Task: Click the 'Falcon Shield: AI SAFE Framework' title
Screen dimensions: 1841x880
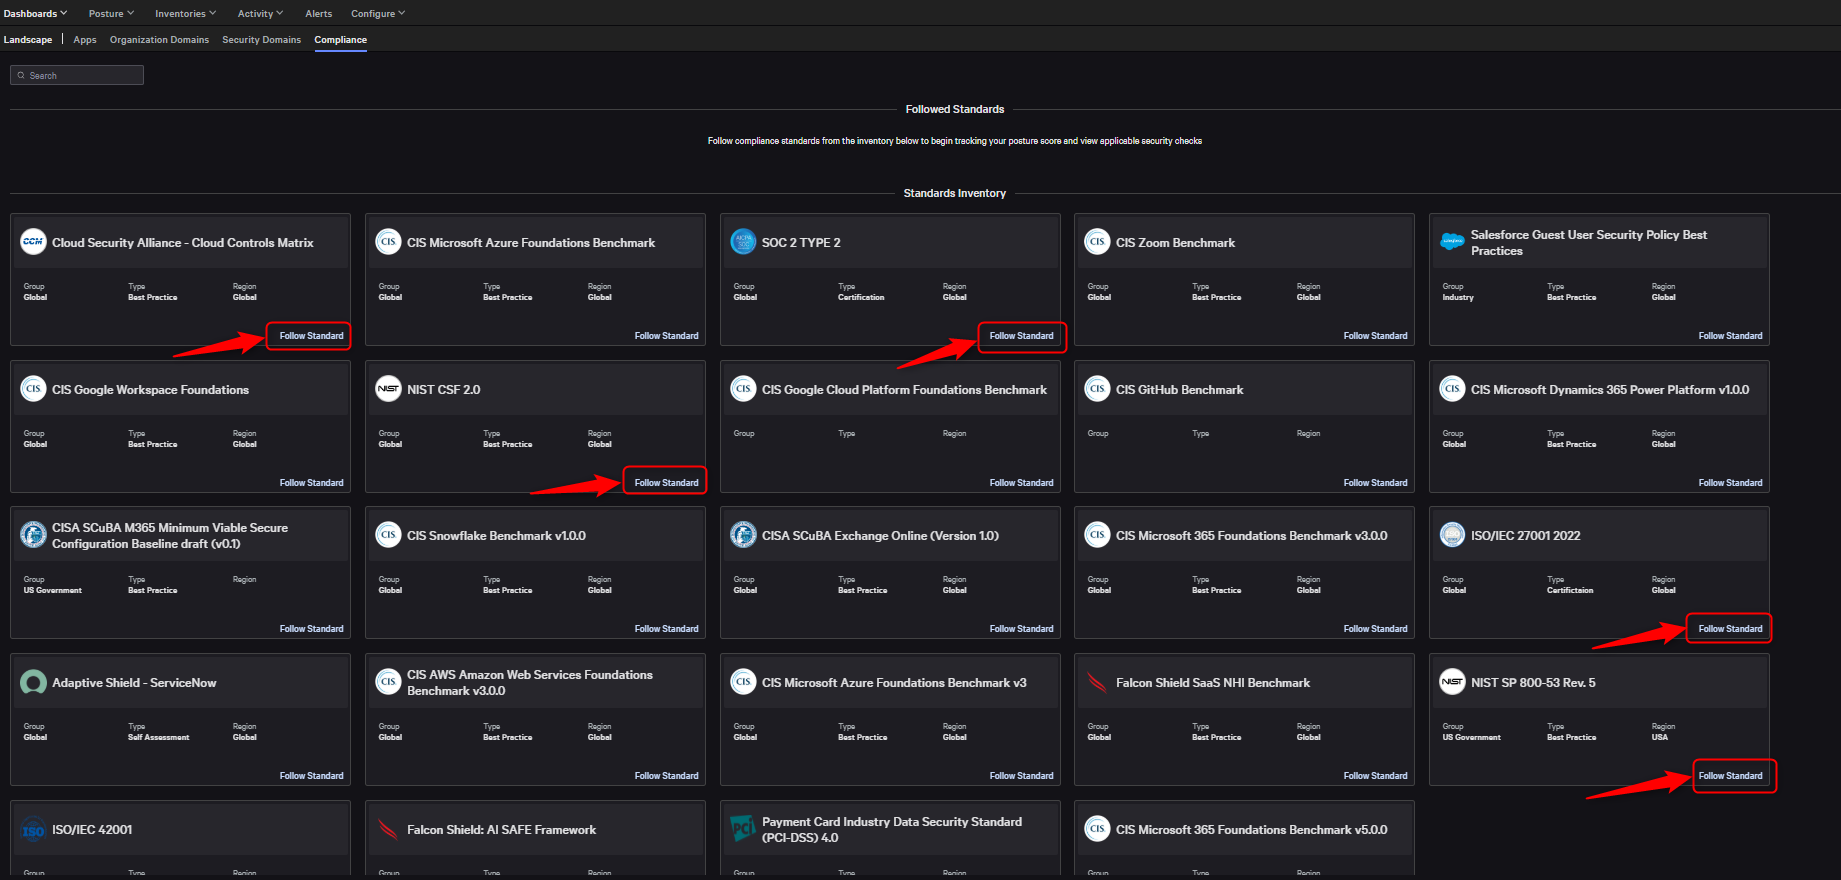Action: point(501,830)
